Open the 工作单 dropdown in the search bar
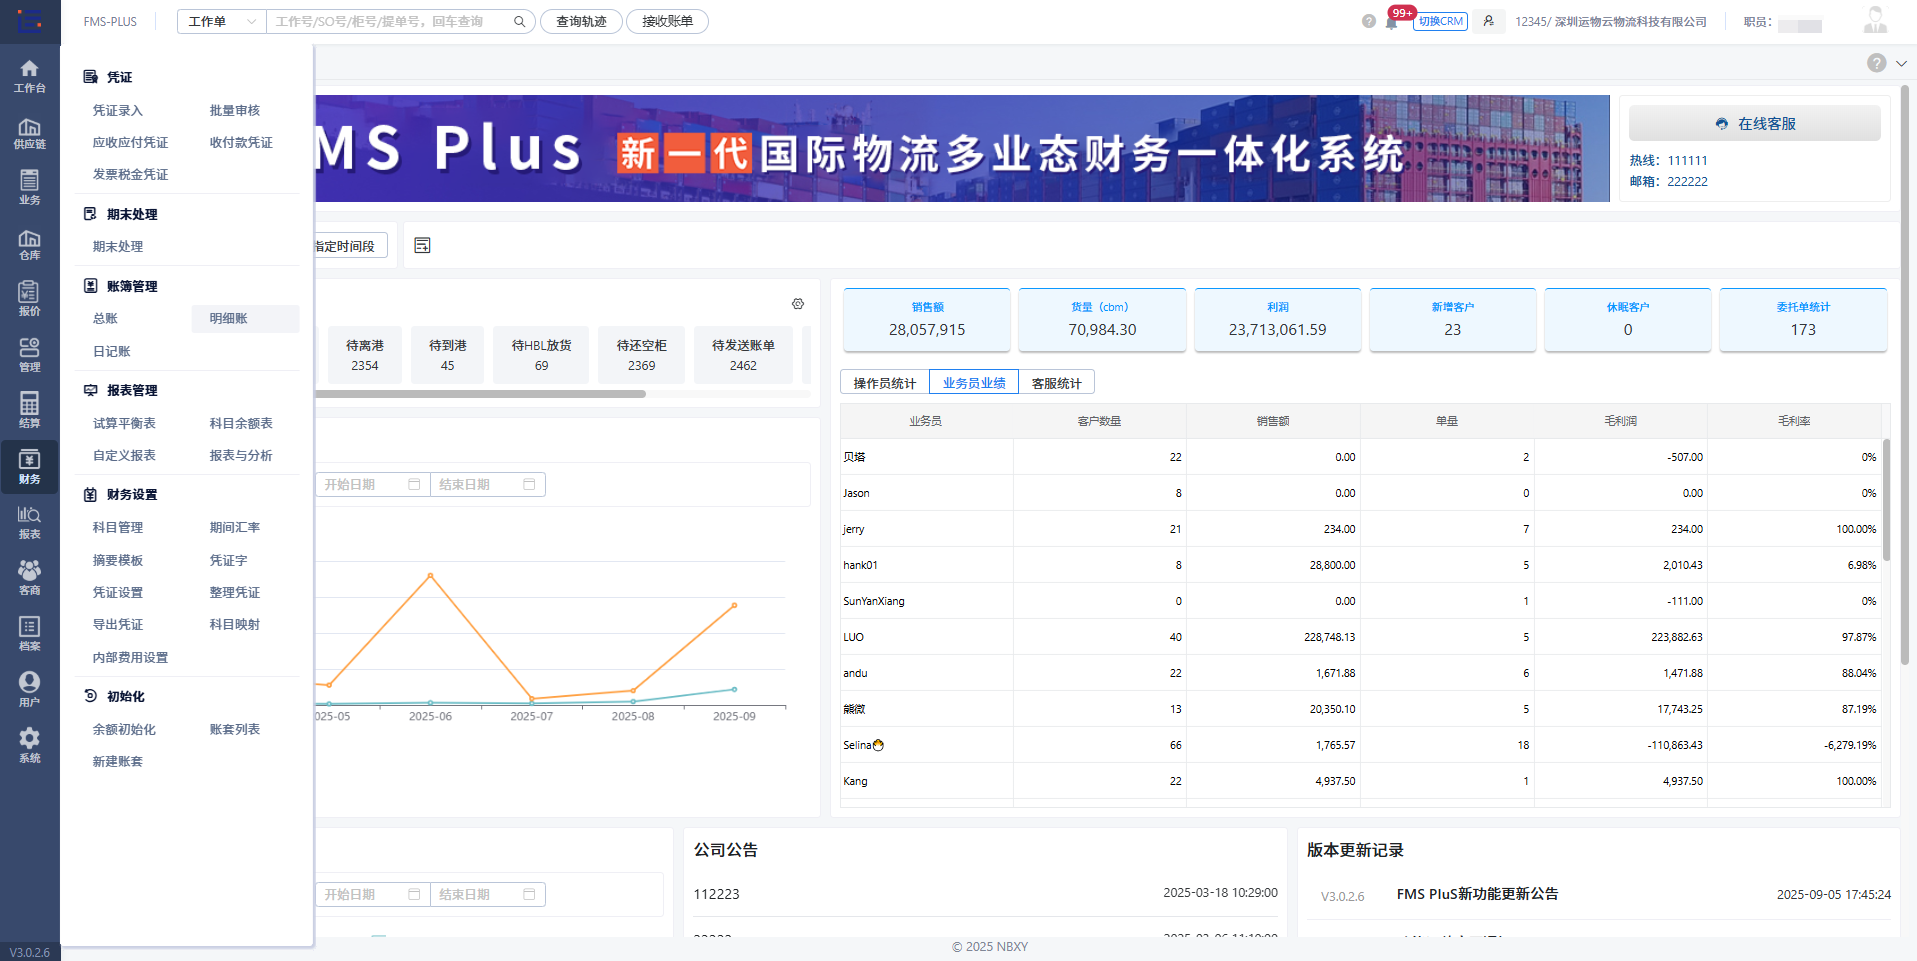Screen dimensions: 1917x961 220,20
